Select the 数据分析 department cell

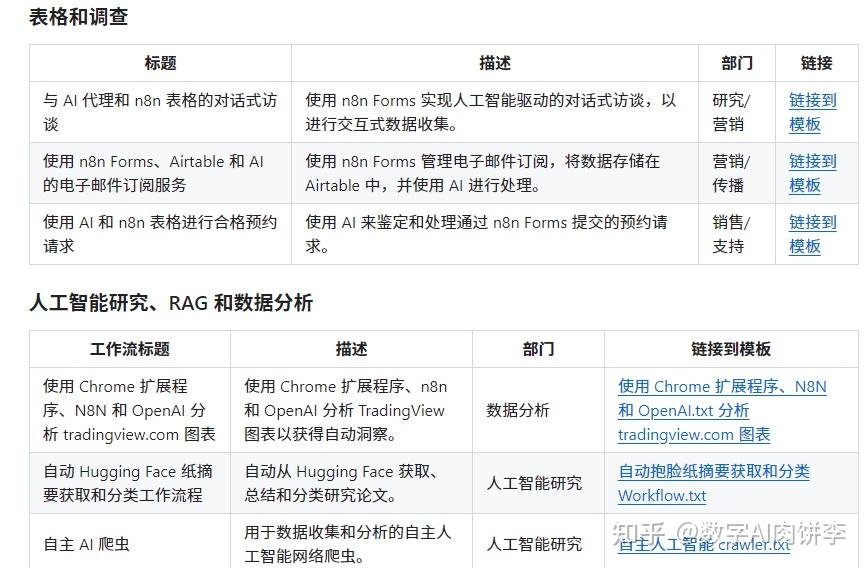(x=538, y=410)
